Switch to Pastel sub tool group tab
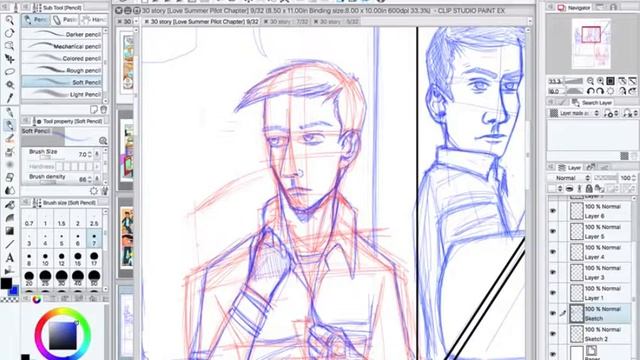This screenshot has width=640, height=360. 65,20
